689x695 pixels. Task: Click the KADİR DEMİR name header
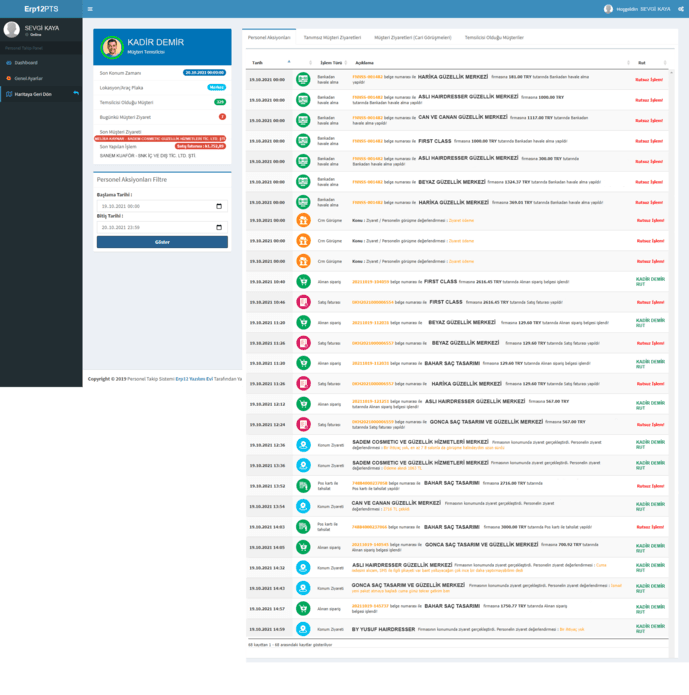pos(155,42)
